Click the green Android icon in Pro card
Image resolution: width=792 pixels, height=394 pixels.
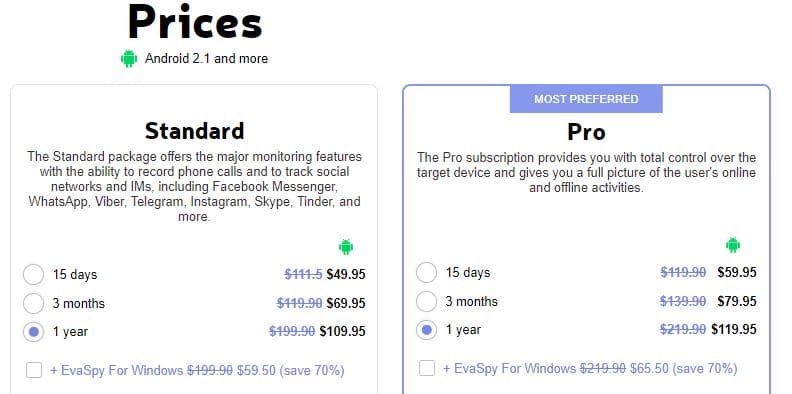tap(733, 245)
